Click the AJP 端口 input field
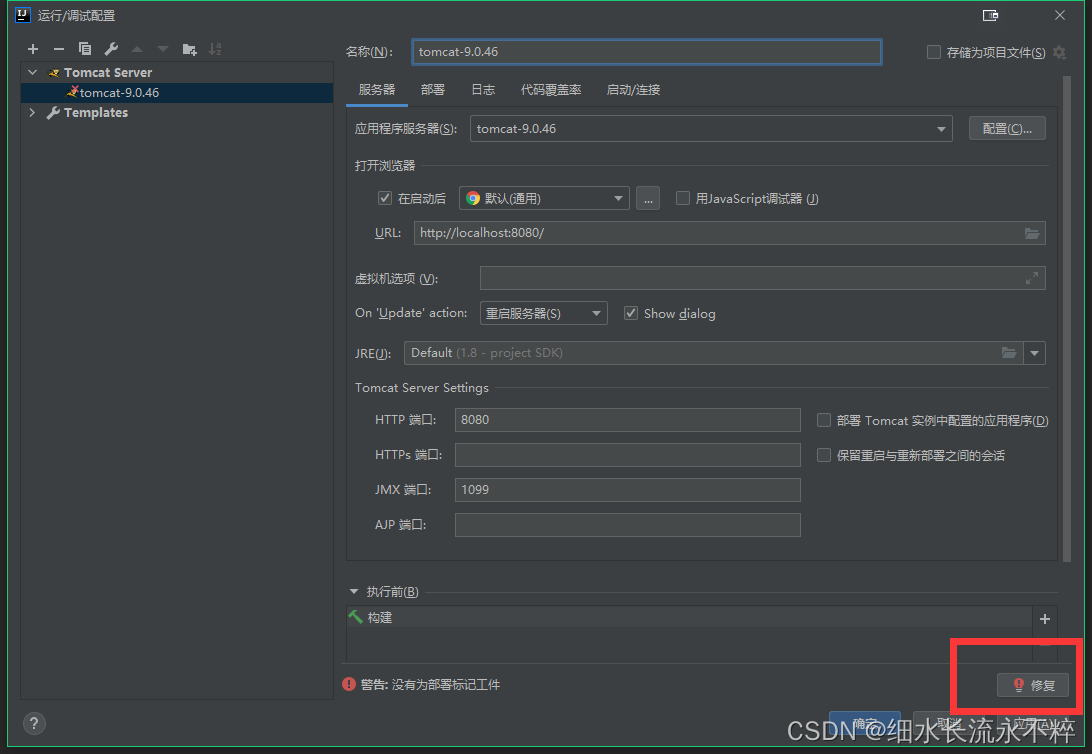The image size is (1092, 754). pyautogui.click(x=627, y=524)
